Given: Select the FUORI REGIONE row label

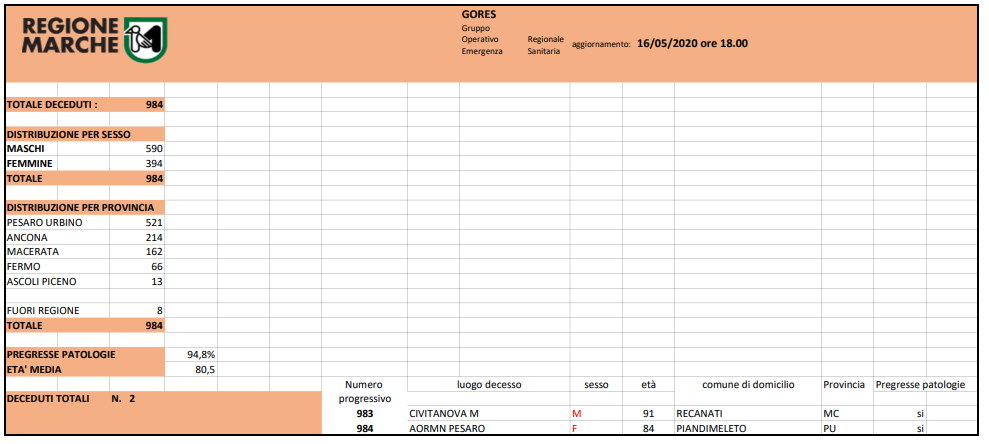Looking at the screenshot, I should pos(43,311).
